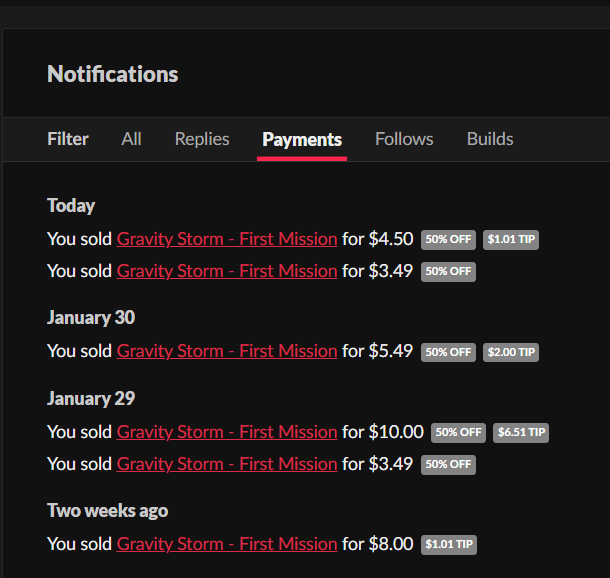Click the $6.51 TIP badge
Screen dimensions: 610x578
point(521,433)
